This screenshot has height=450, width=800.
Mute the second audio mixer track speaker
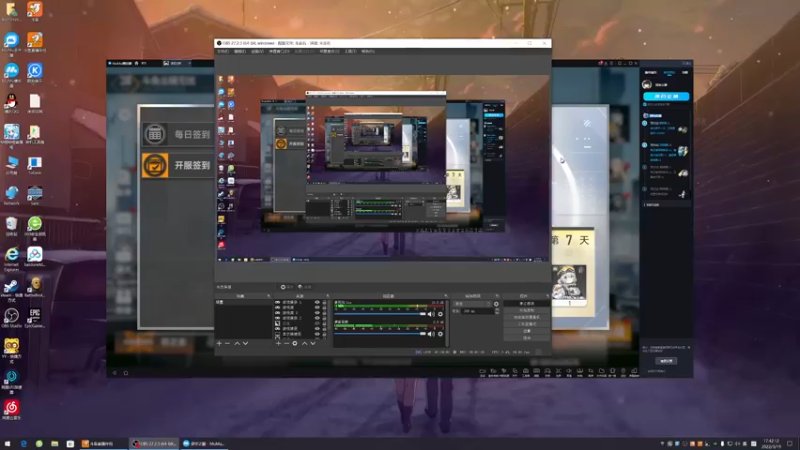[x=431, y=334]
